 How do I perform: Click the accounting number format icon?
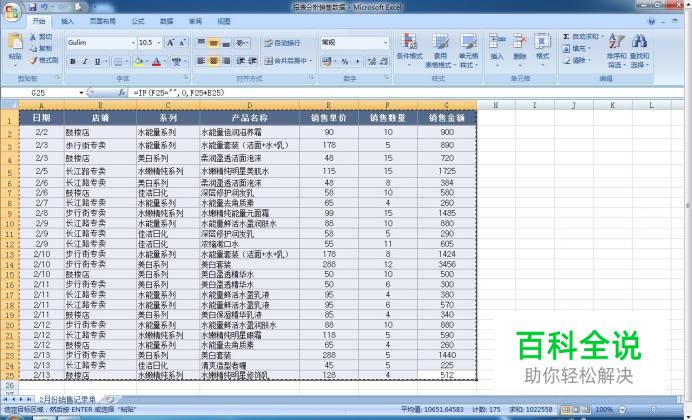(x=327, y=61)
